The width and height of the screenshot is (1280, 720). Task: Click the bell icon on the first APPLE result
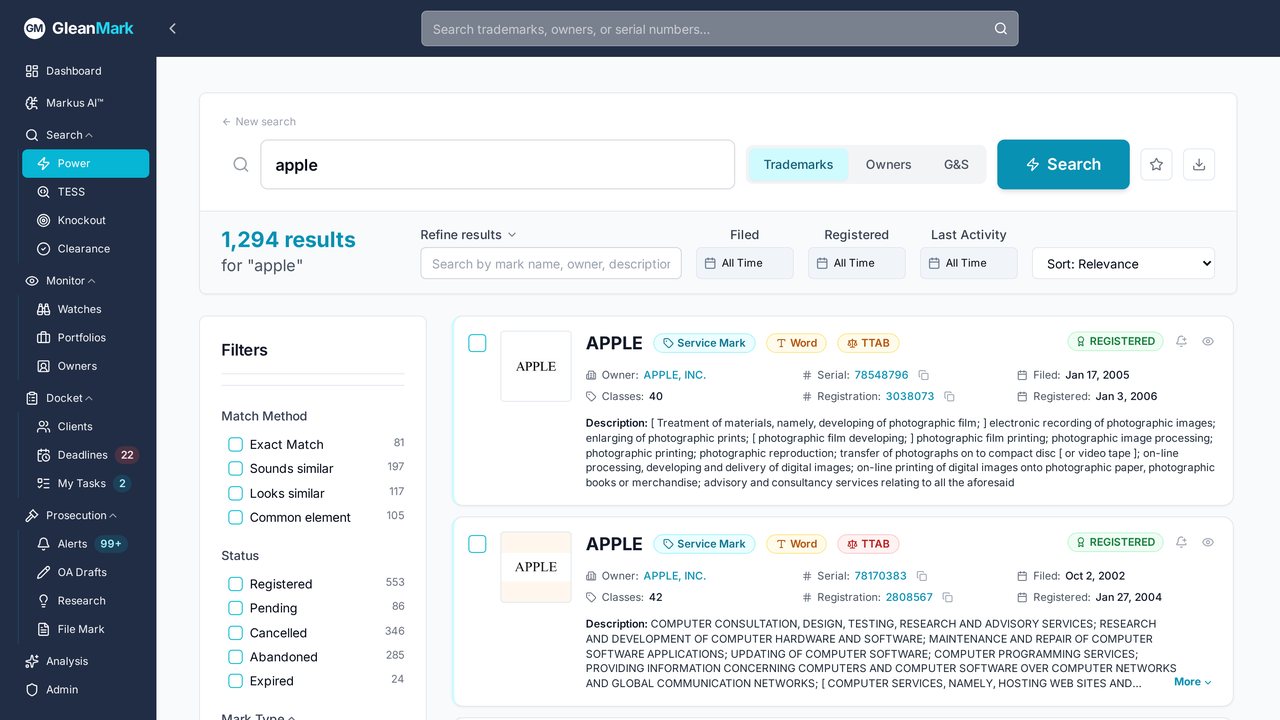(x=1181, y=341)
